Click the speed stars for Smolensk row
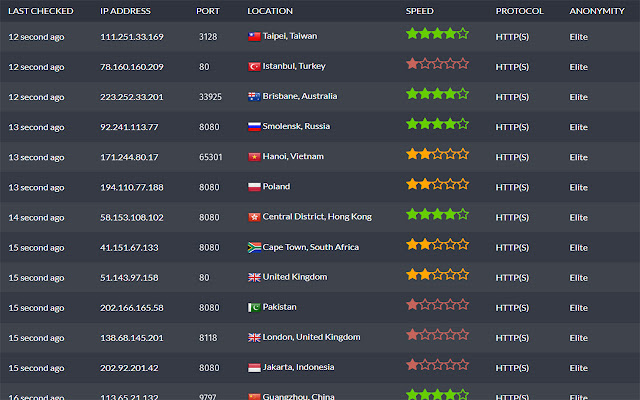640x400 pixels. click(437, 124)
